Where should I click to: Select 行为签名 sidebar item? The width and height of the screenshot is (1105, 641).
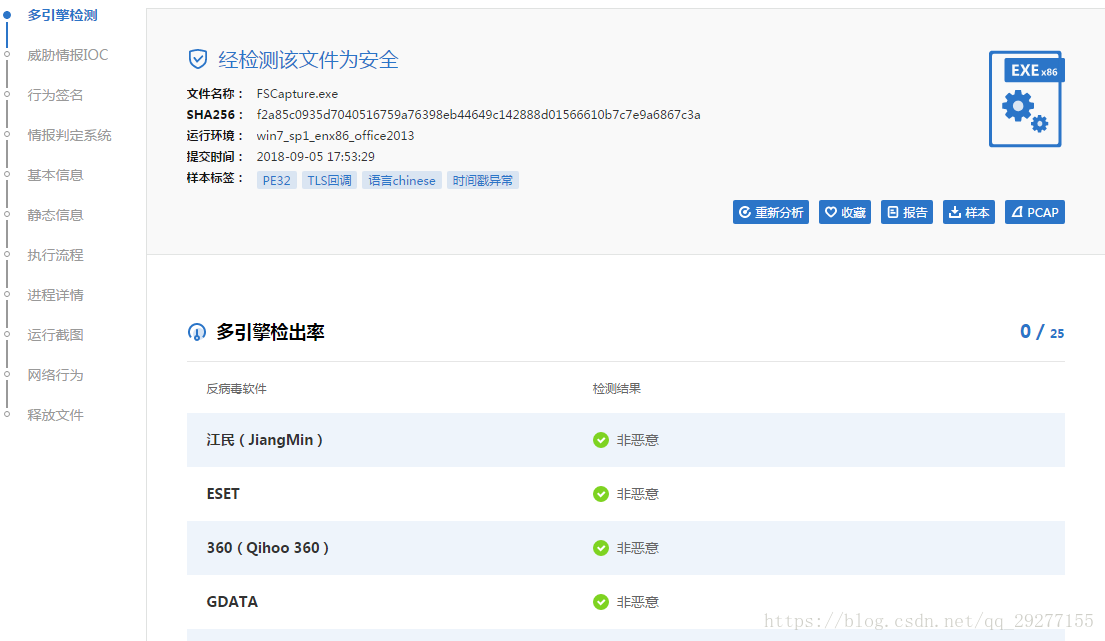(x=55, y=95)
